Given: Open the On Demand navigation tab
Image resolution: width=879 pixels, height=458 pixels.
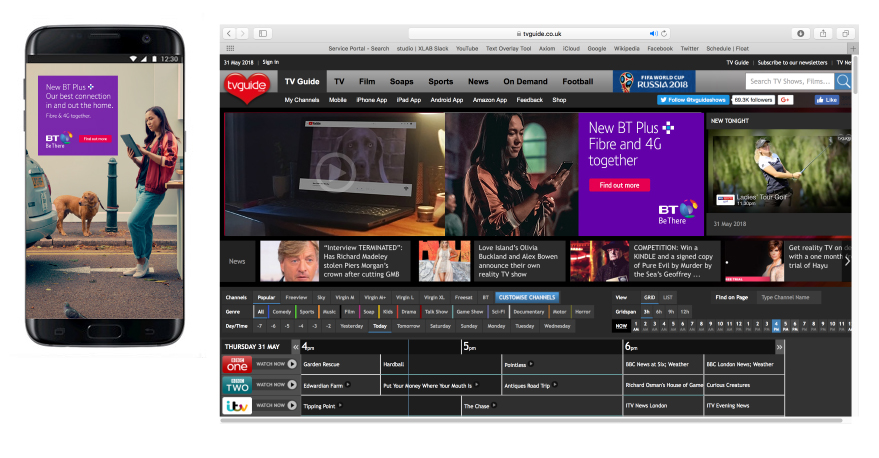Looking at the screenshot, I should coord(525,81).
